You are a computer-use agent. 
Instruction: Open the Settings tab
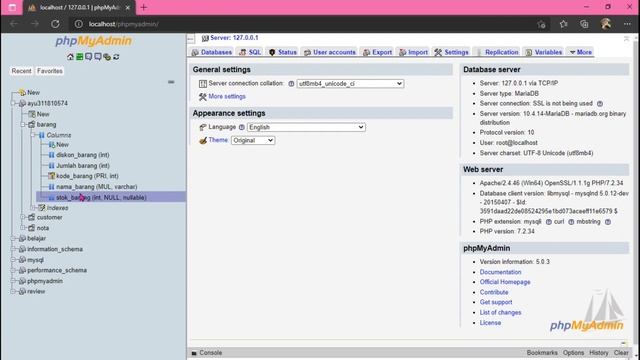click(451, 52)
